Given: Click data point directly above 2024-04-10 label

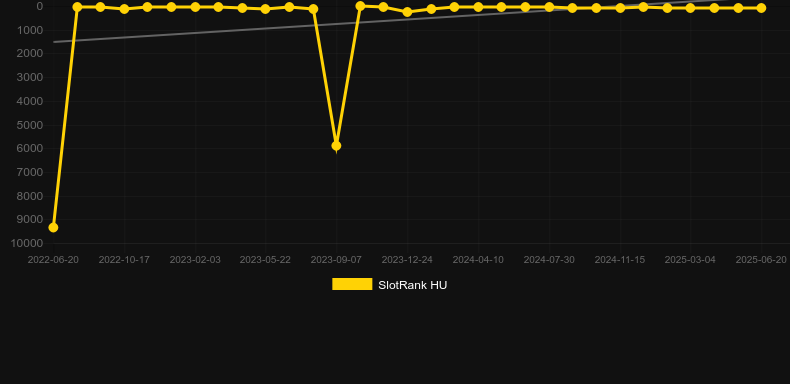Looking at the screenshot, I should pyautogui.click(x=478, y=7).
